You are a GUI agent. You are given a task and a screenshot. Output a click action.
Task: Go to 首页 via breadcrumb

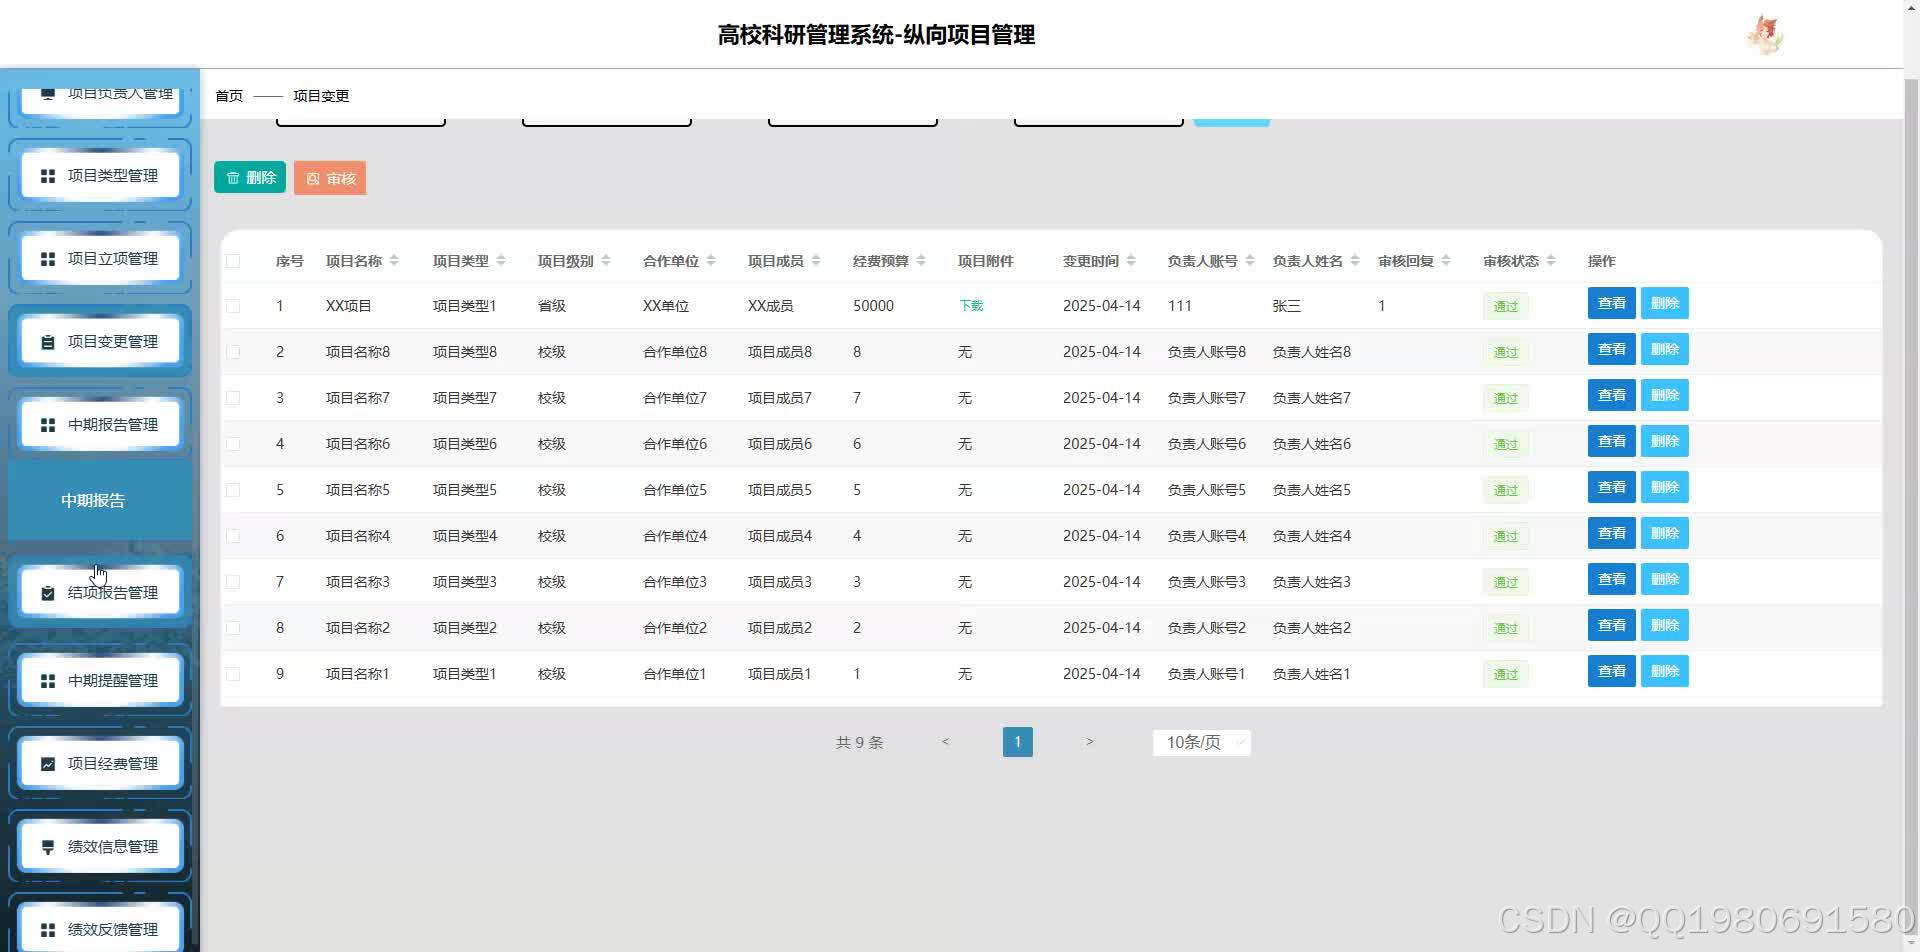click(229, 96)
